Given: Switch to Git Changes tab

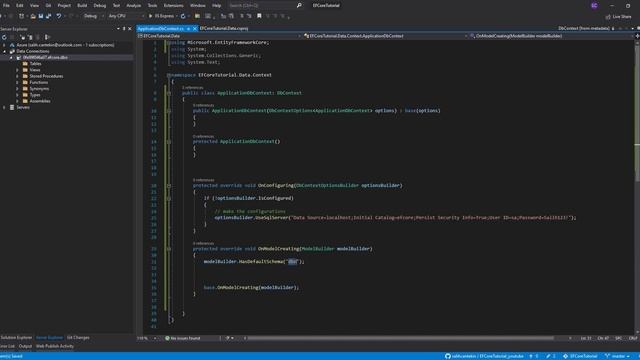Looking at the screenshot, I should (78, 338).
